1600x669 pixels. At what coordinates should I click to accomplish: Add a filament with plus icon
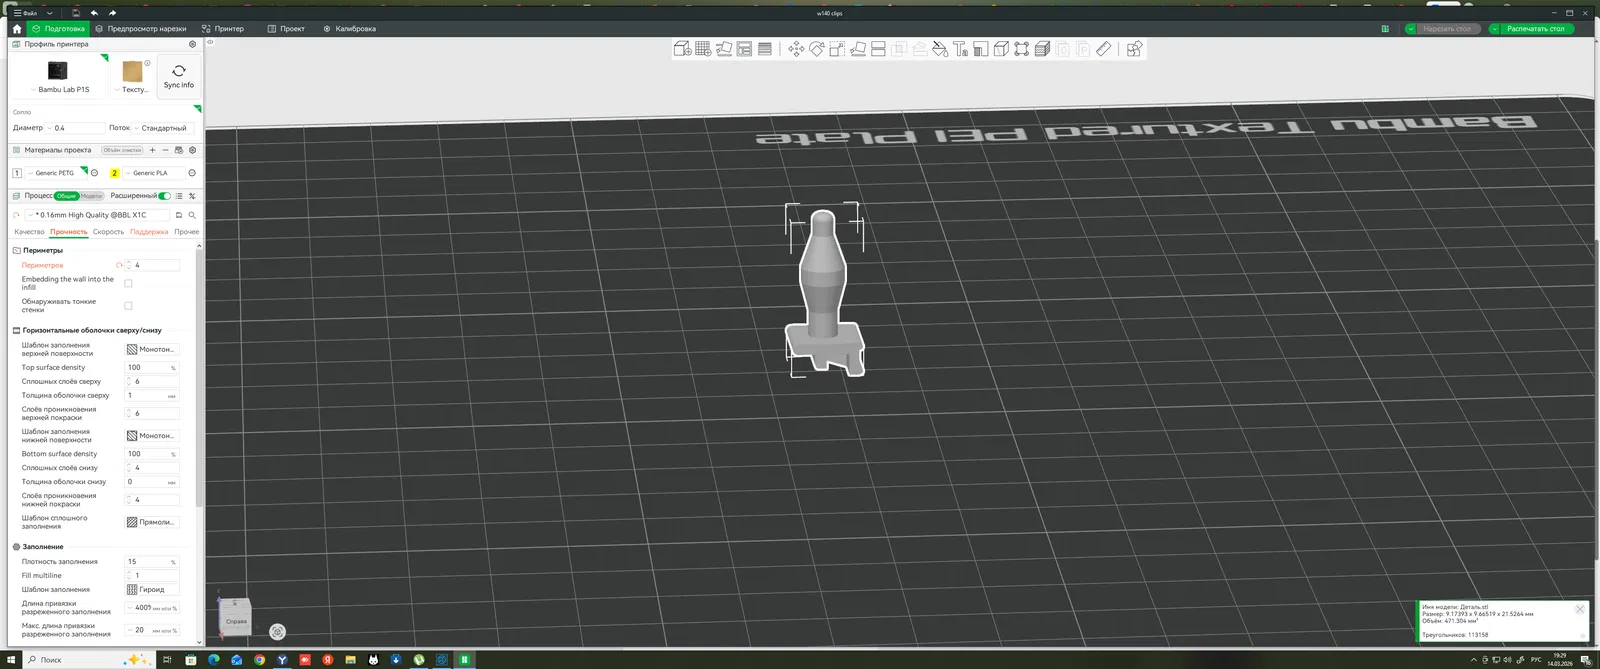pos(152,150)
